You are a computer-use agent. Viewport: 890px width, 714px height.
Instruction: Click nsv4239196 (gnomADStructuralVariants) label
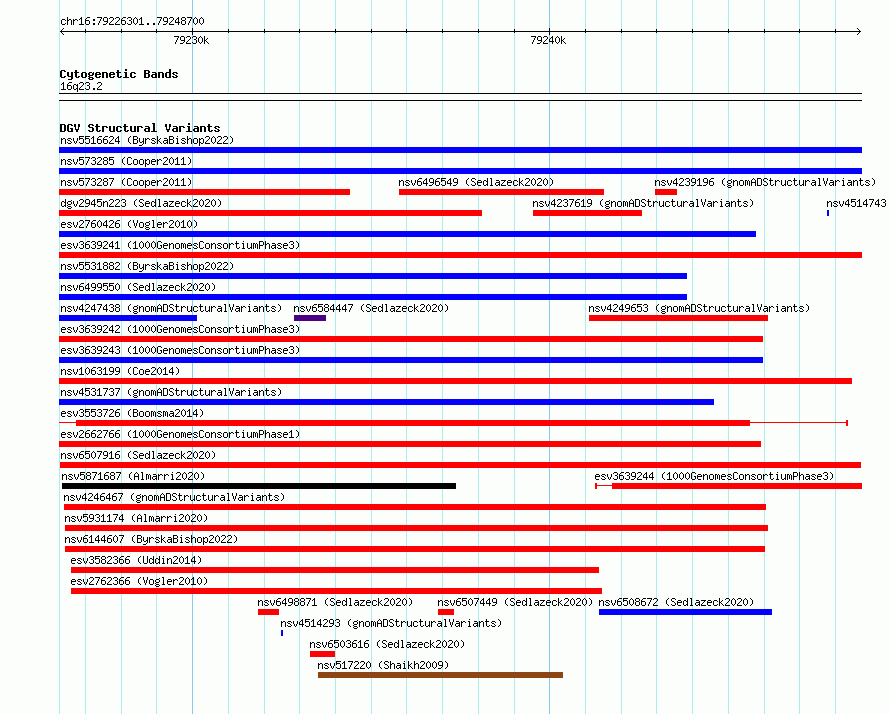765,182
